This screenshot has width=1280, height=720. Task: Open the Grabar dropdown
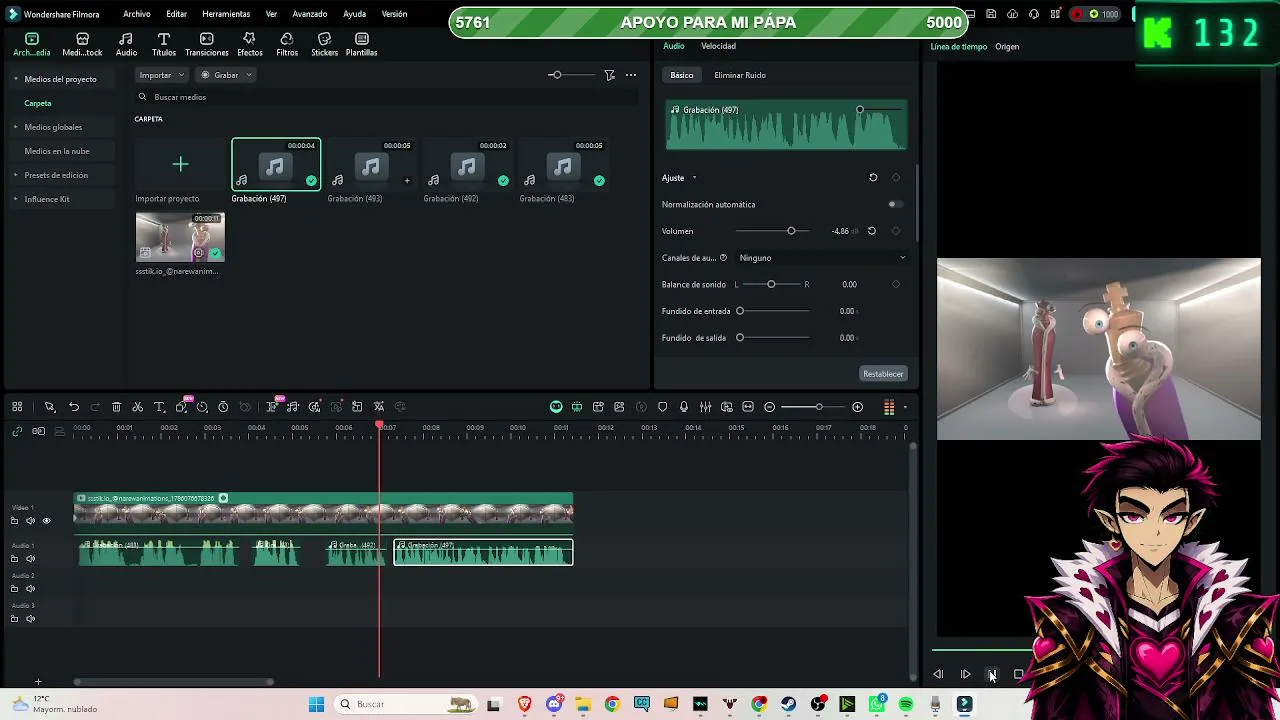point(226,75)
